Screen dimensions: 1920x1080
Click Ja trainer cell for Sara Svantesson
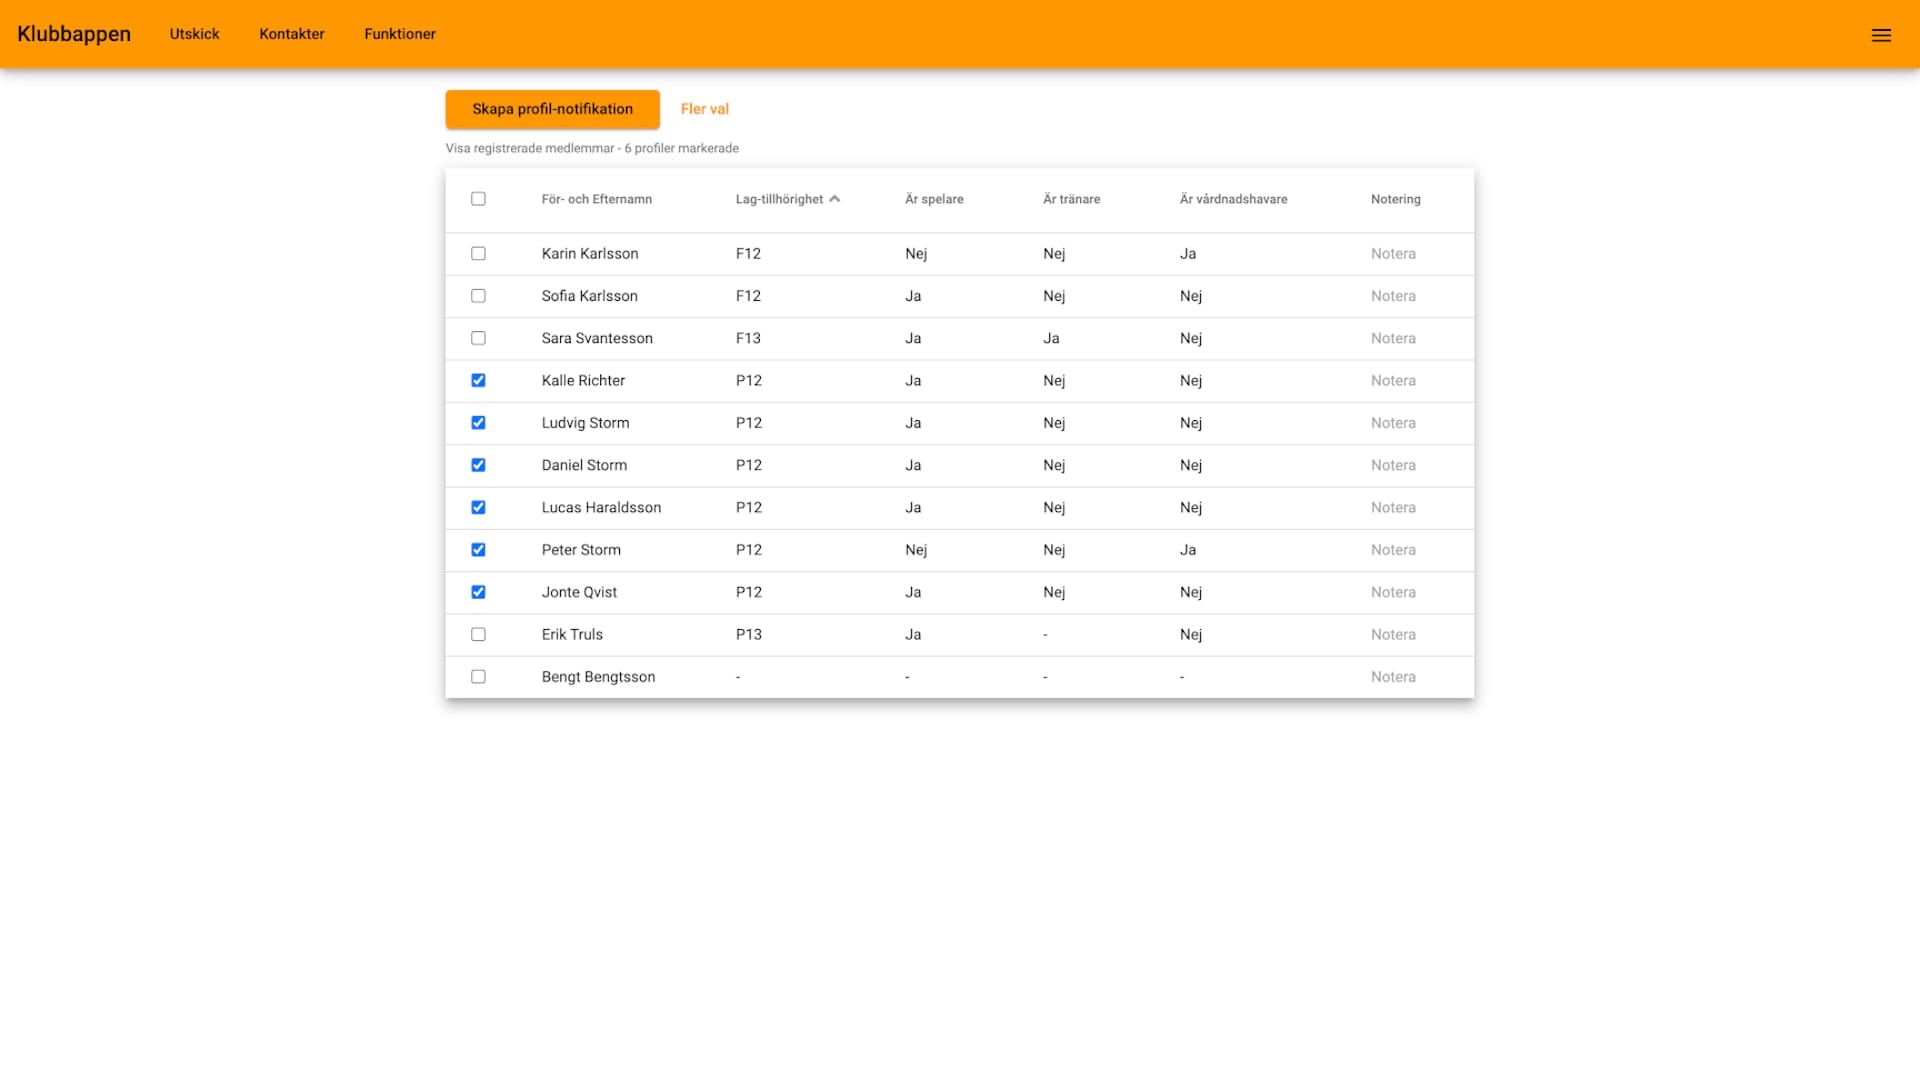click(x=1051, y=338)
